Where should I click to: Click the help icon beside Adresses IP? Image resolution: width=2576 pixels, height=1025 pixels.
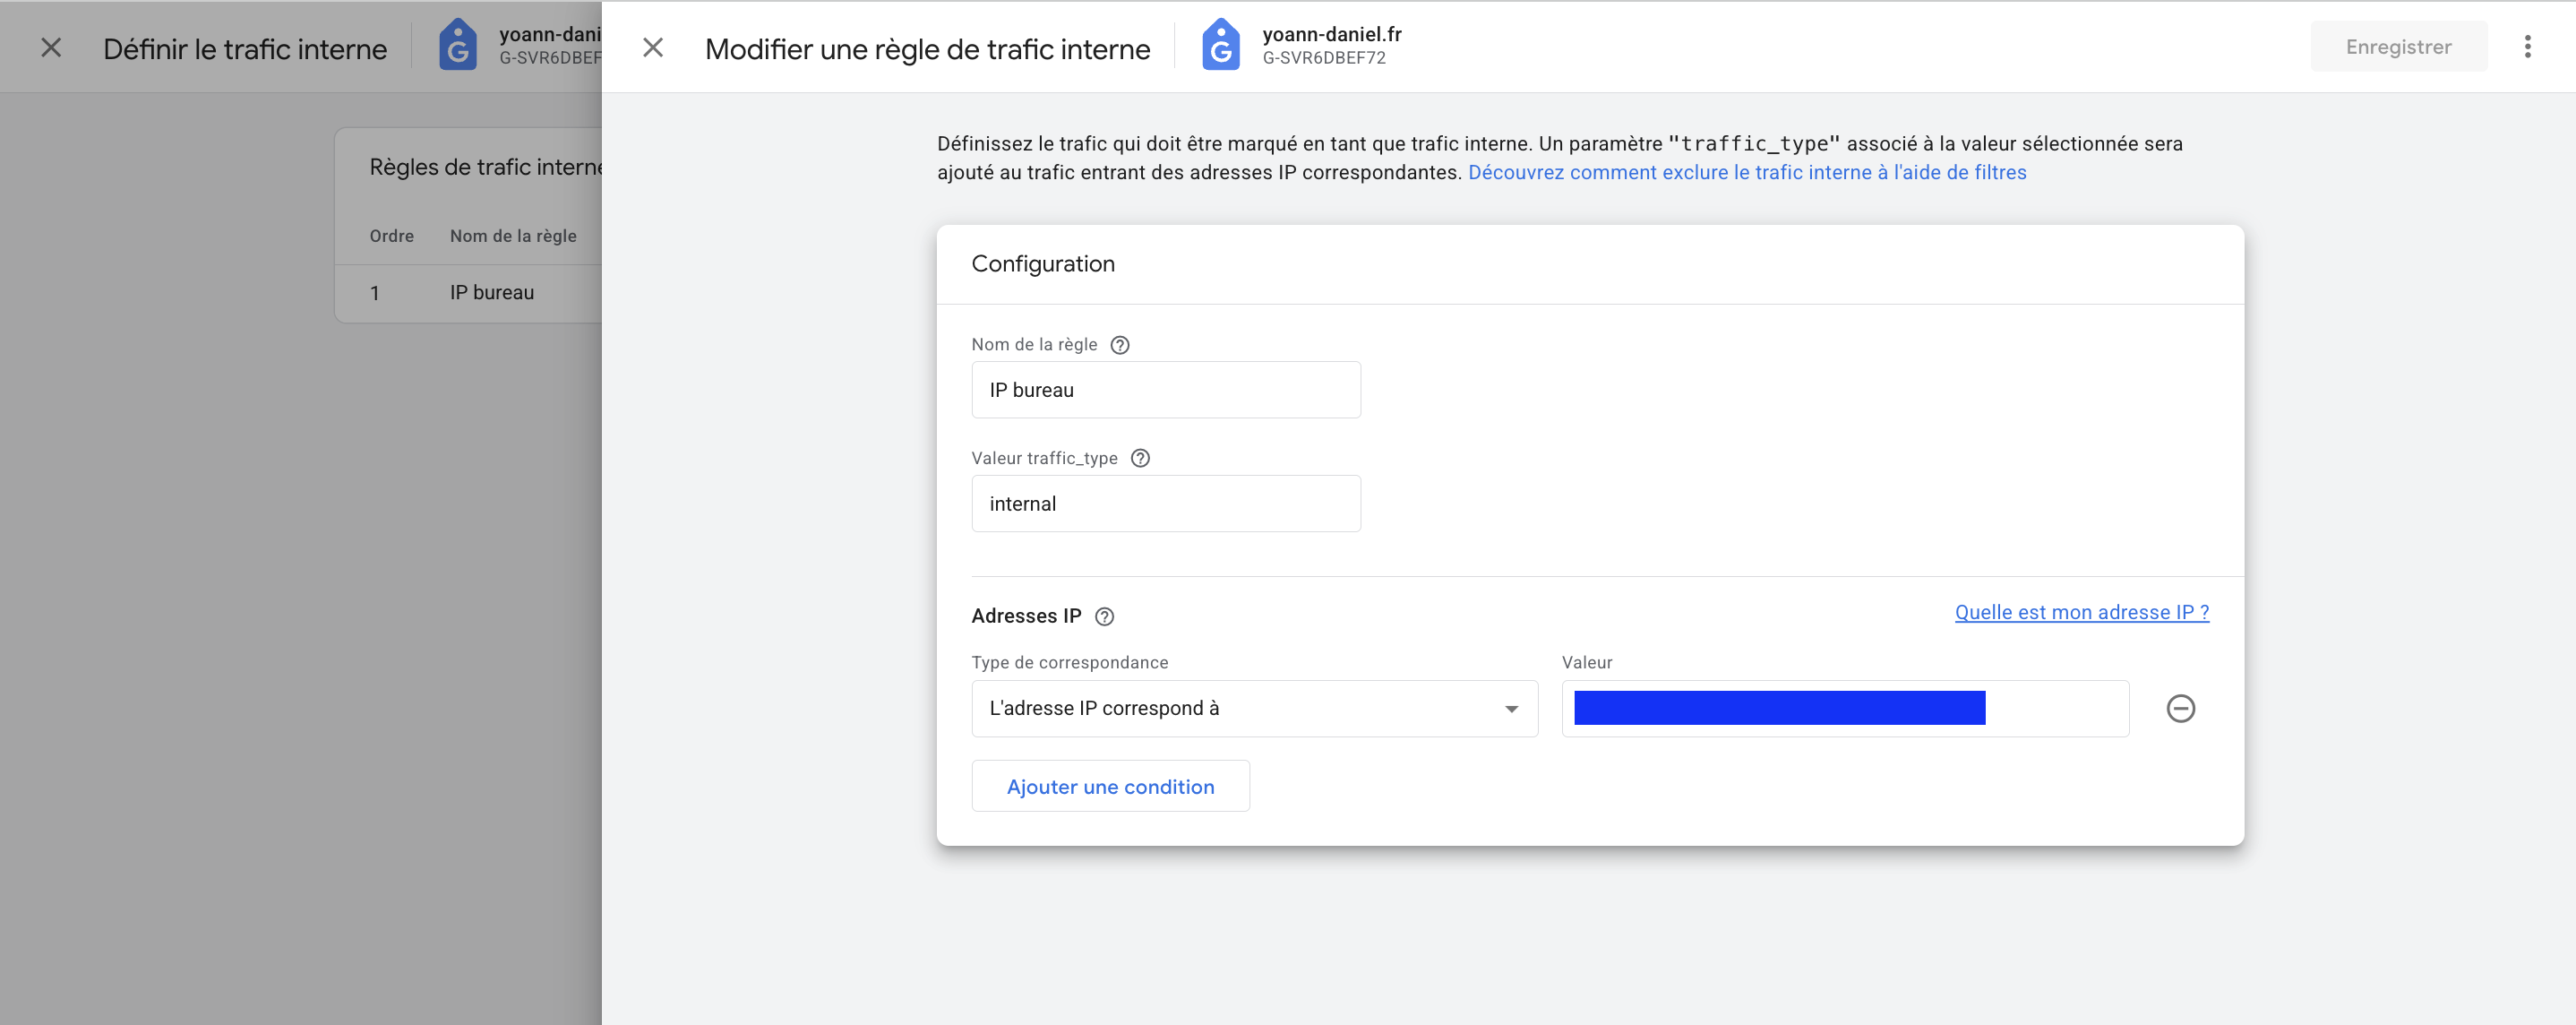(1104, 617)
